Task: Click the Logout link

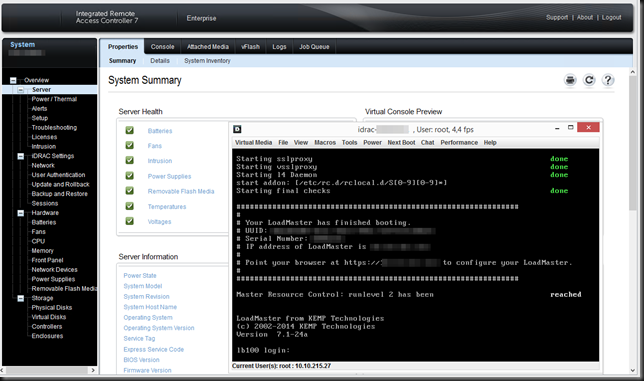Action: (x=612, y=17)
